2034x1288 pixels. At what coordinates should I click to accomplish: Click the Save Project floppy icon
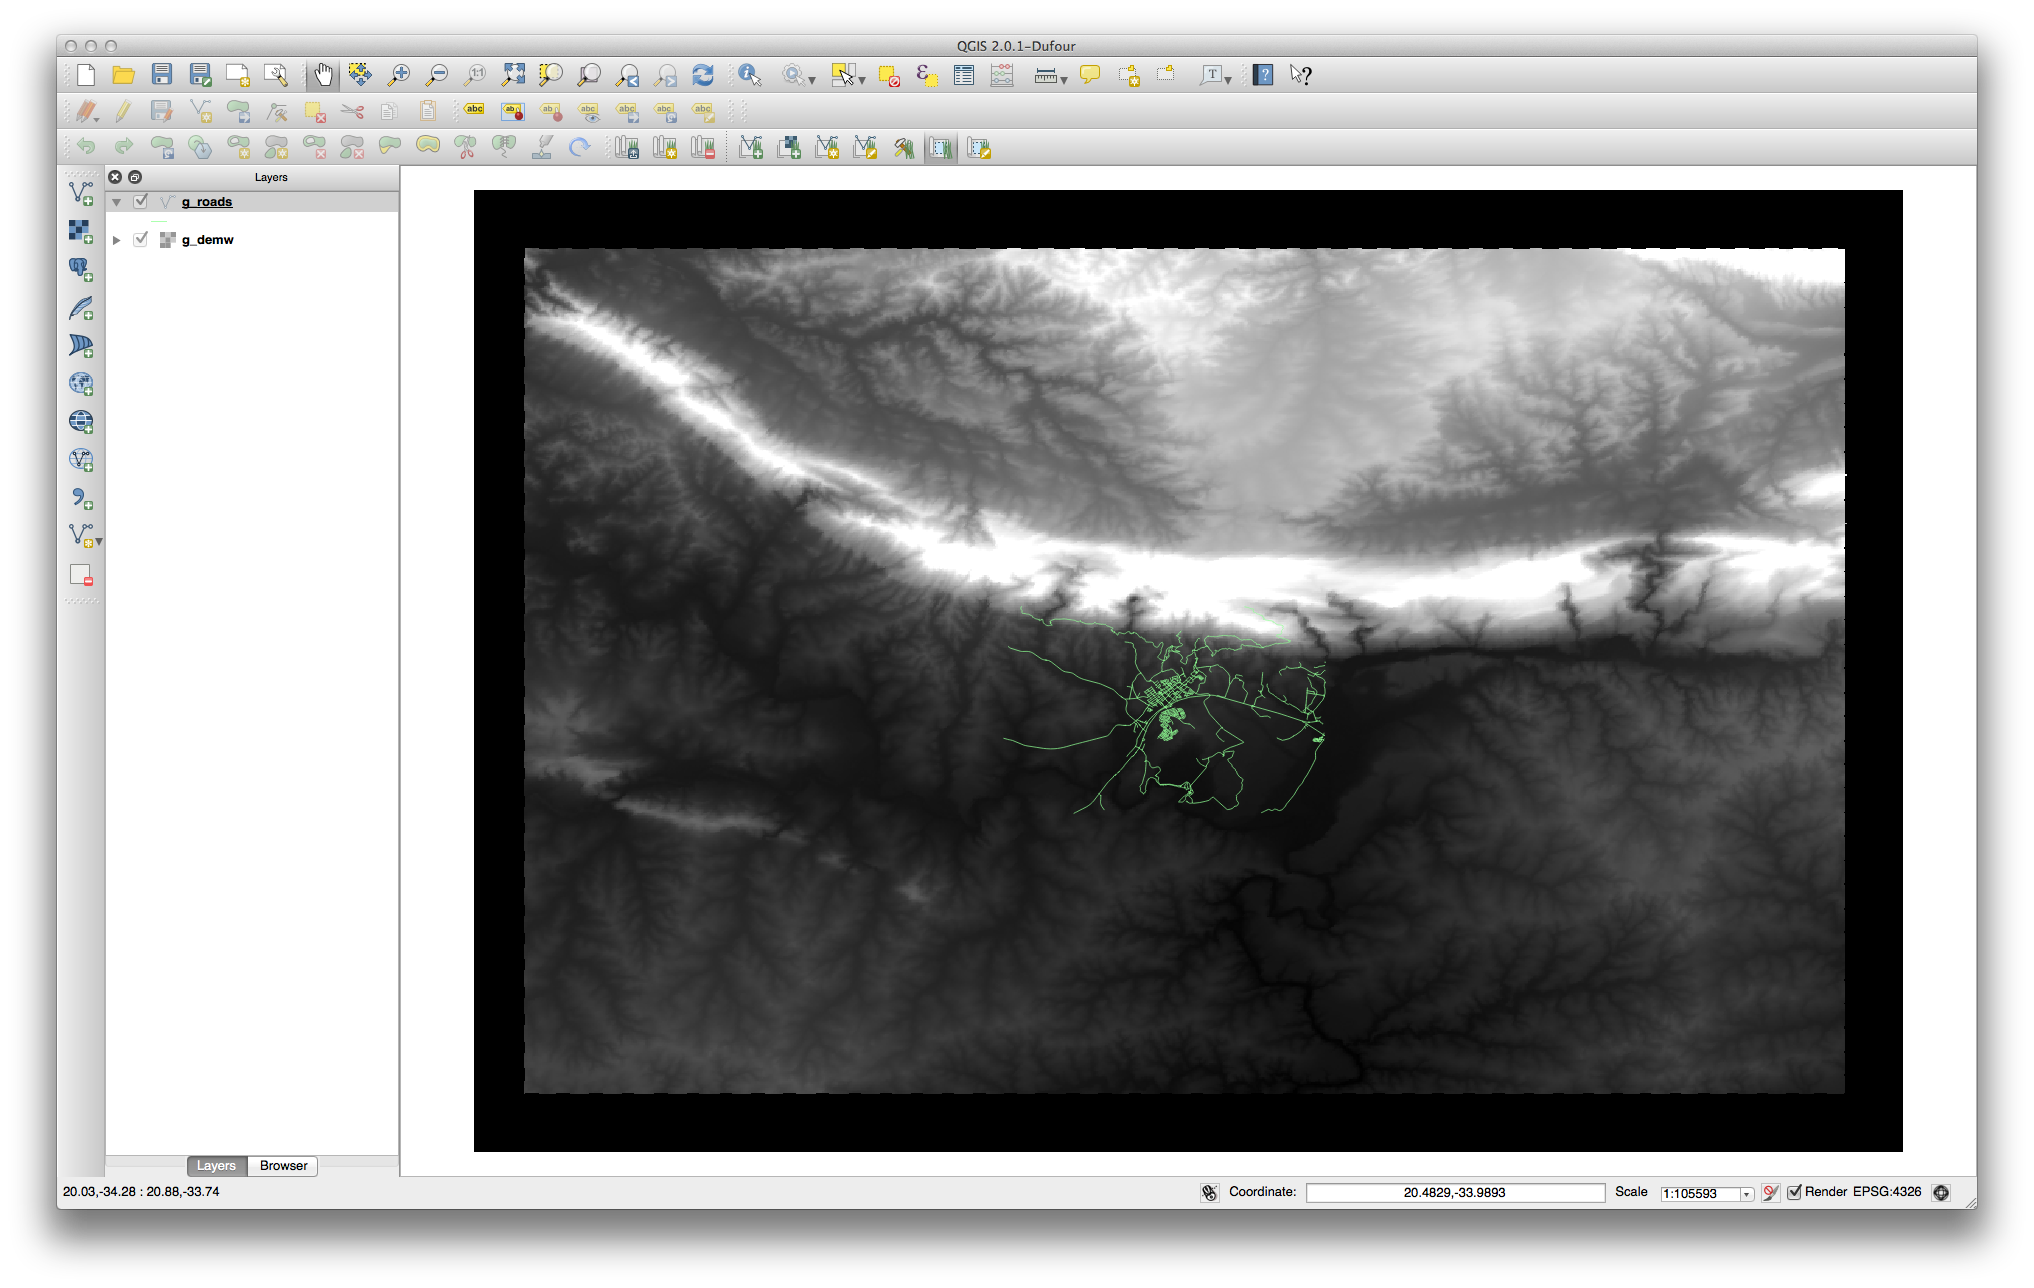tap(162, 75)
